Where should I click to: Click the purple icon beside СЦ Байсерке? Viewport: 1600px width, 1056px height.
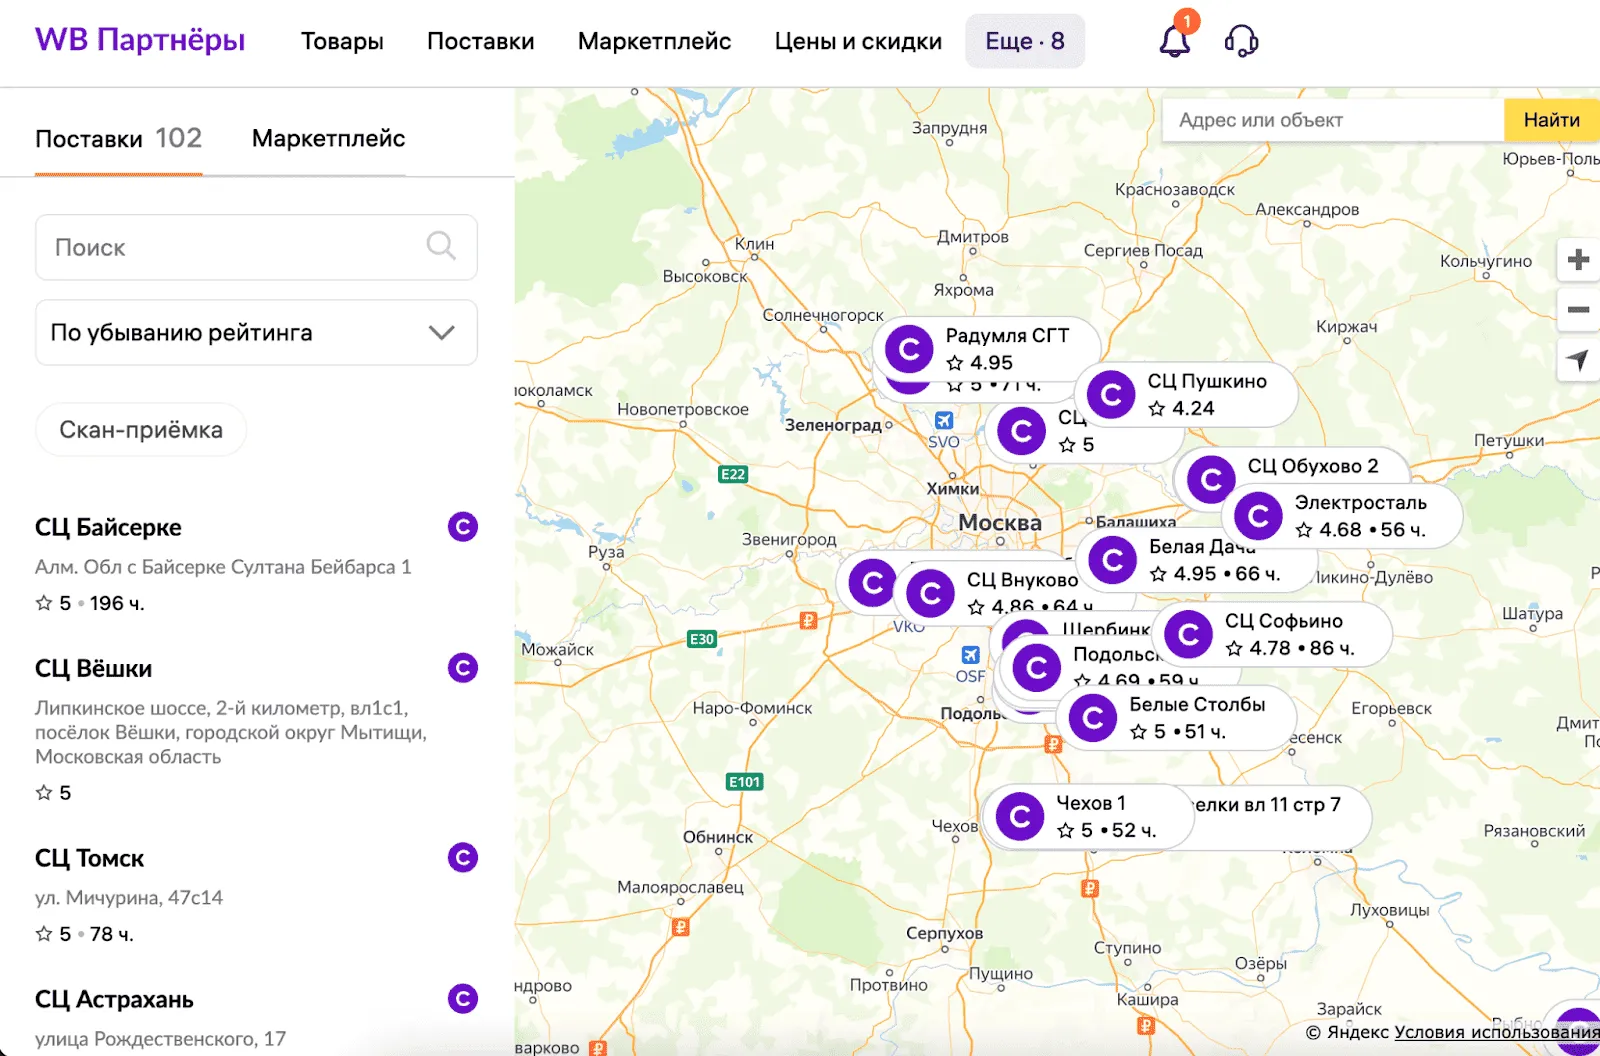point(462,527)
